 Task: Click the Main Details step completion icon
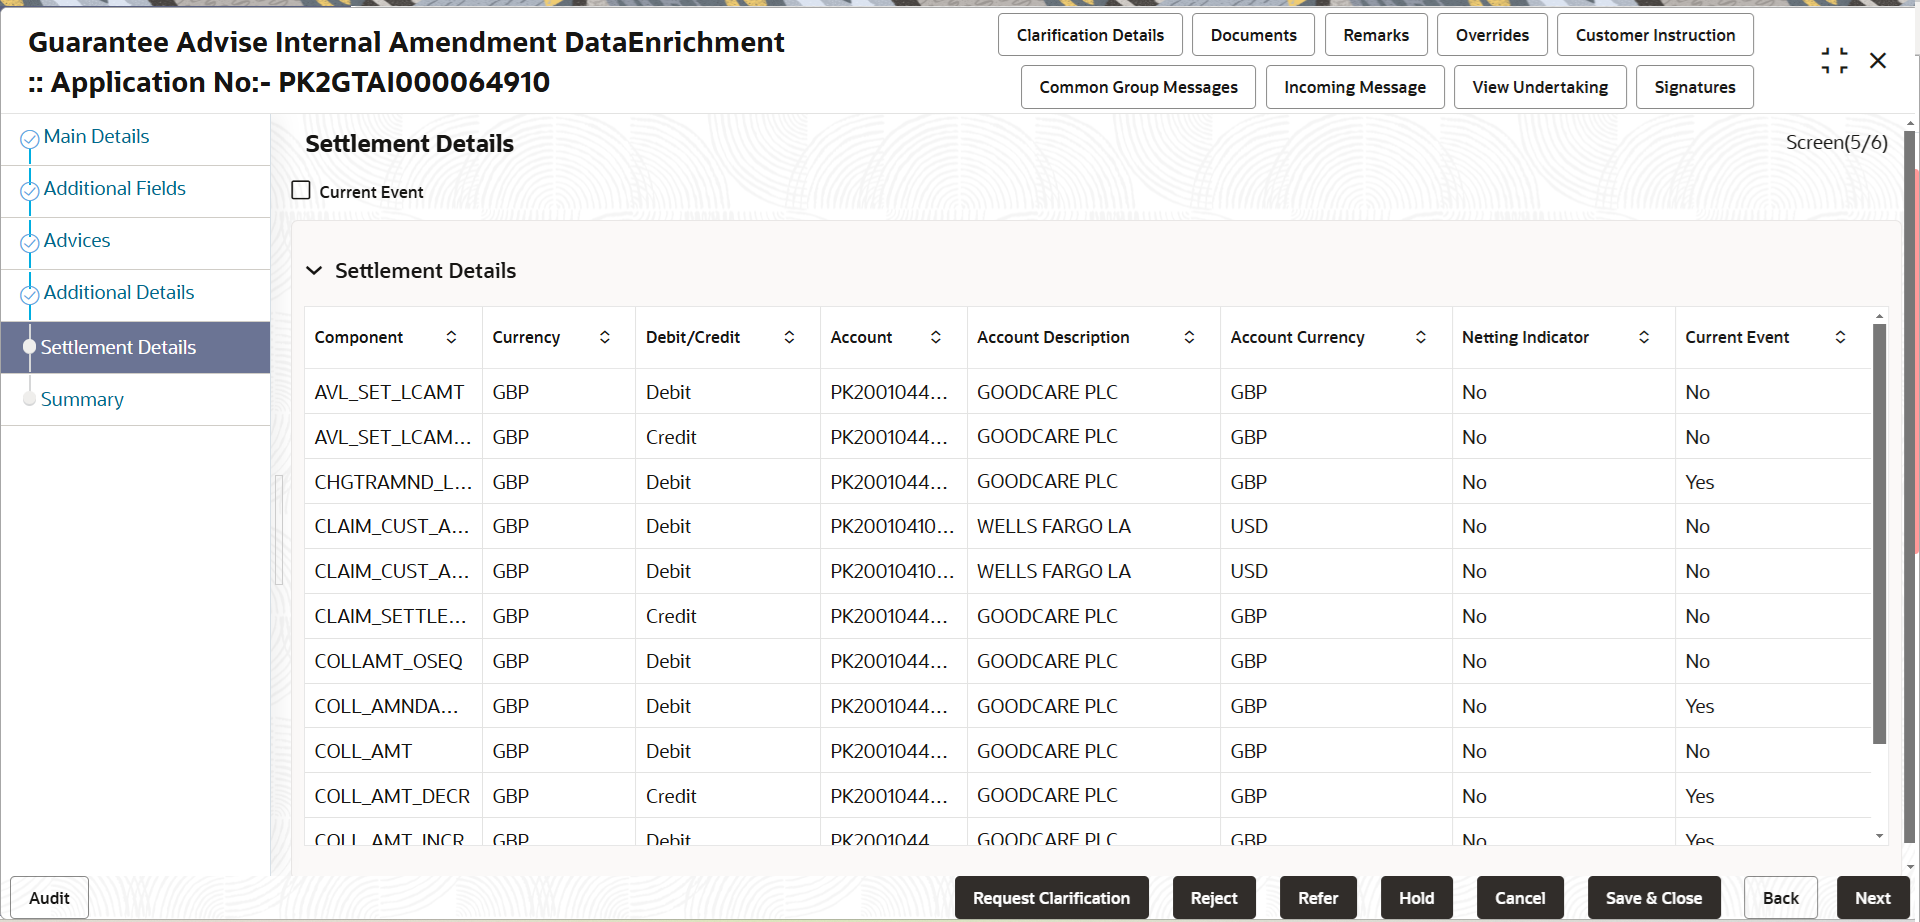pos(29,136)
